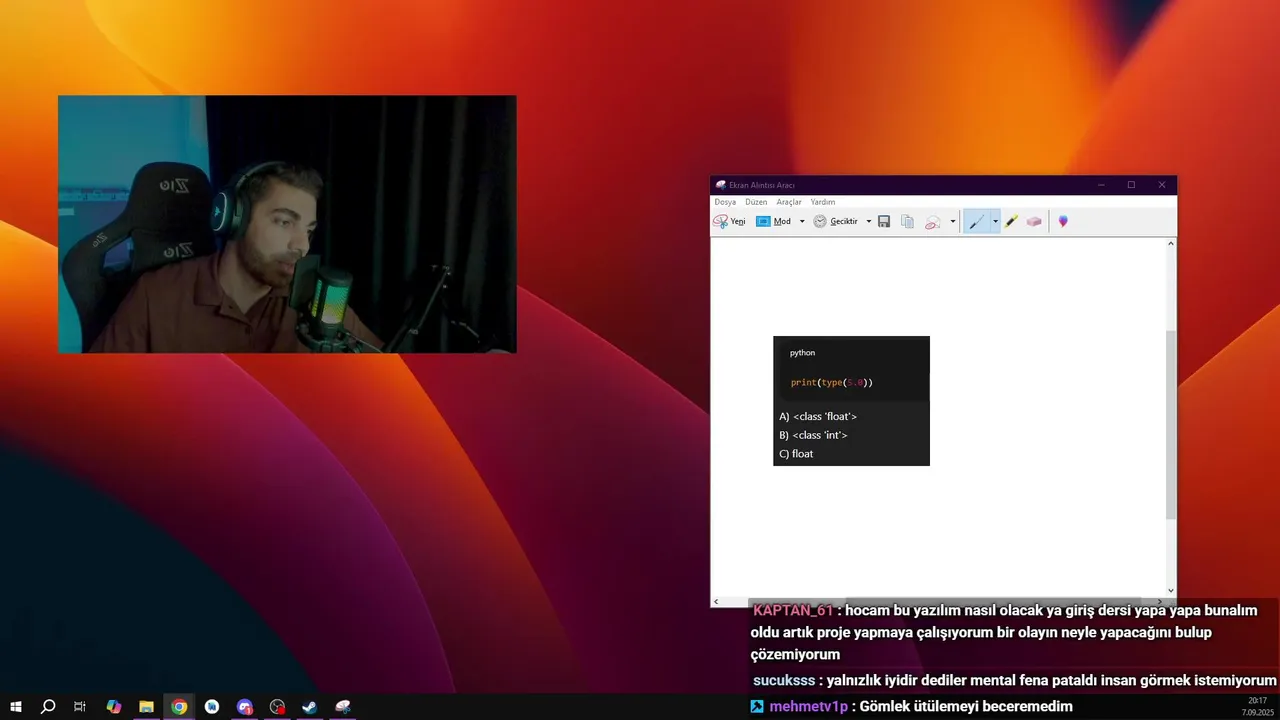
Task: Select the Pen tool
Action: (x=976, y=221)
